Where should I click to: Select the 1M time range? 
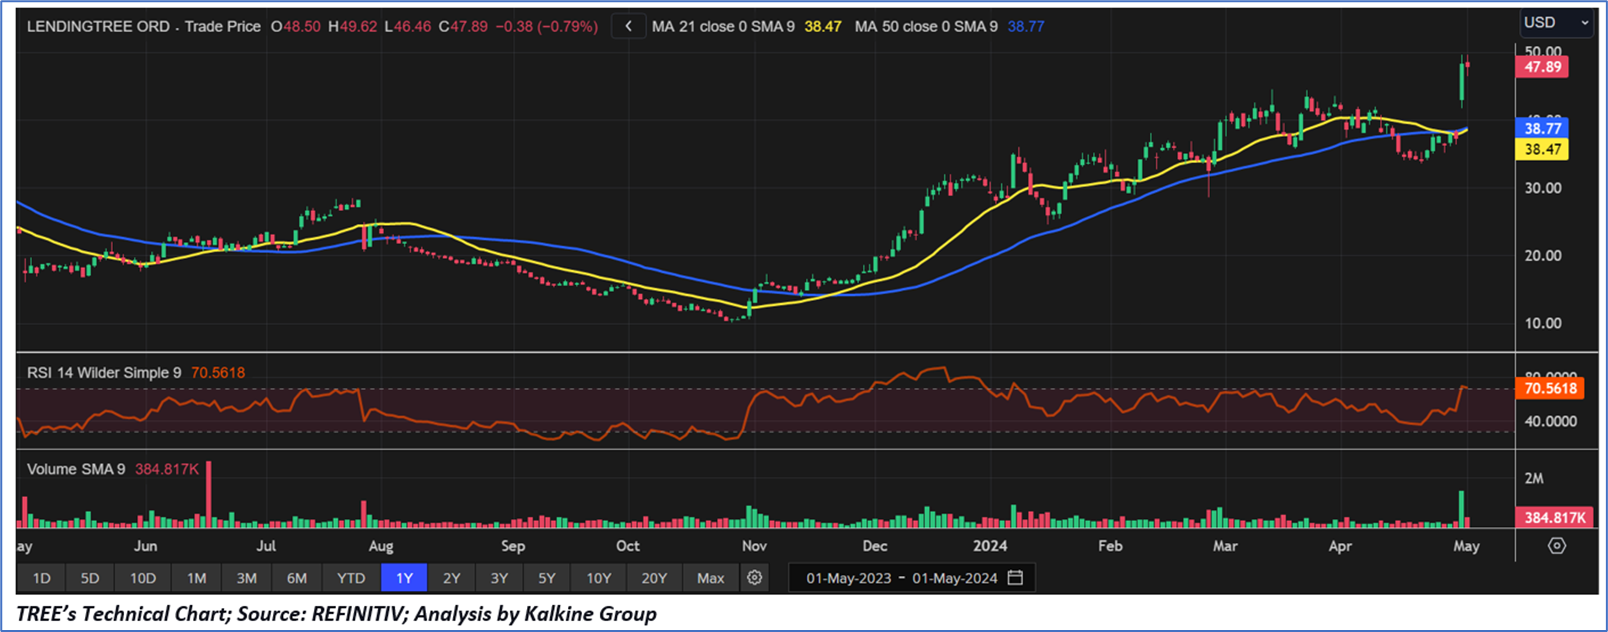196,578
